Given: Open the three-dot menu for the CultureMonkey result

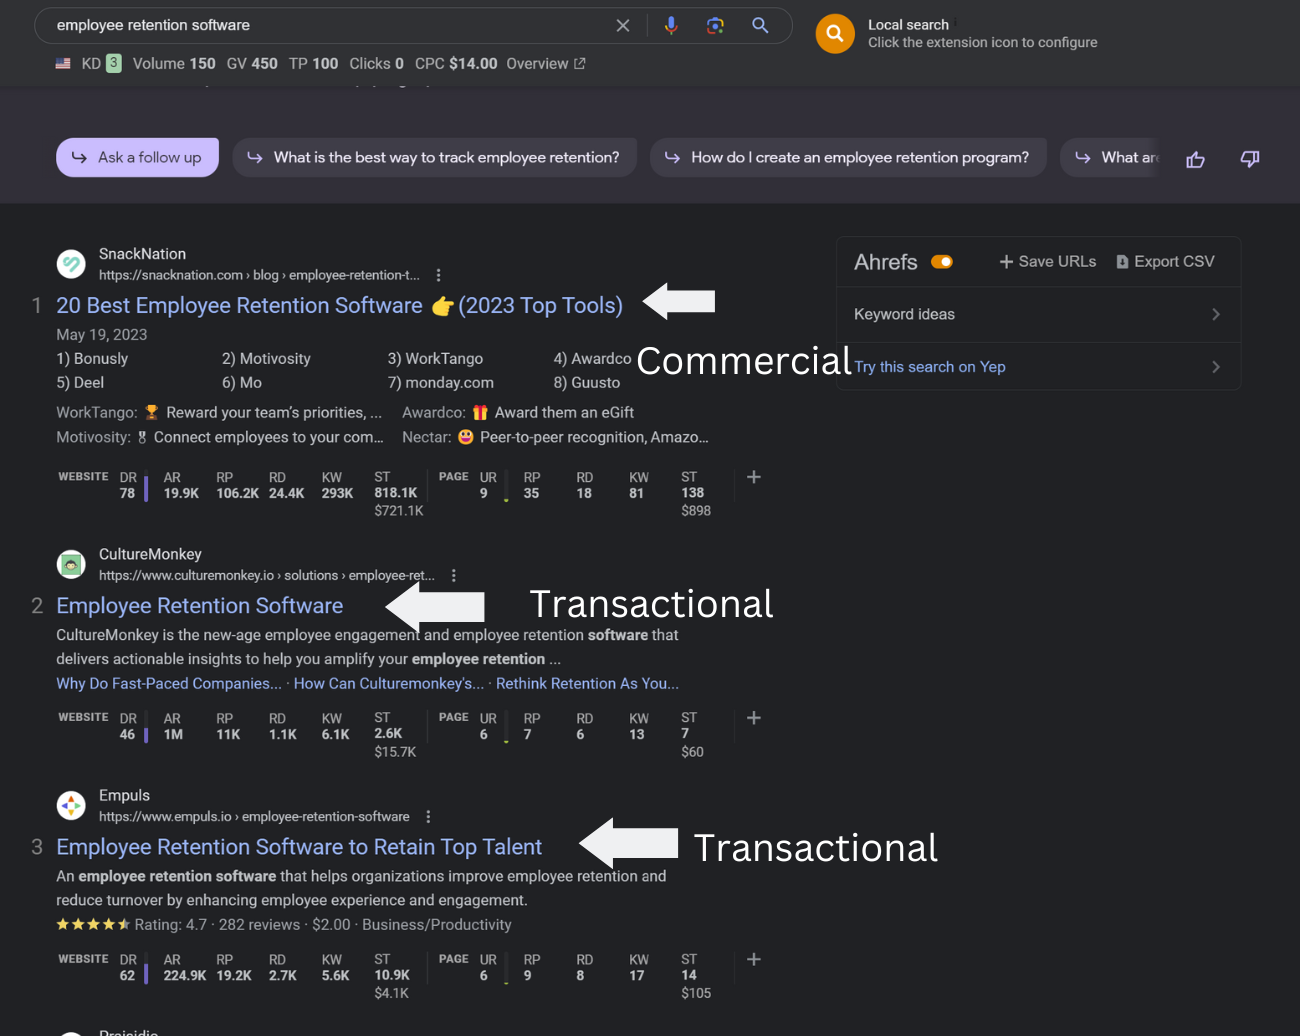Looking at the screenshot, I should coord(454,575).
